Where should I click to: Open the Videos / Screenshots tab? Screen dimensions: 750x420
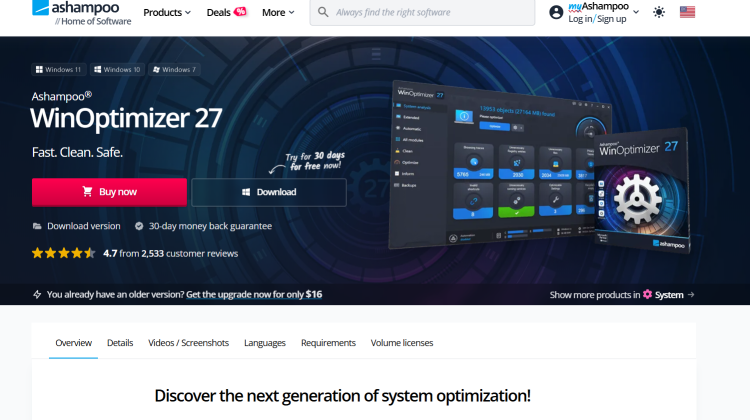pos(188,343)
